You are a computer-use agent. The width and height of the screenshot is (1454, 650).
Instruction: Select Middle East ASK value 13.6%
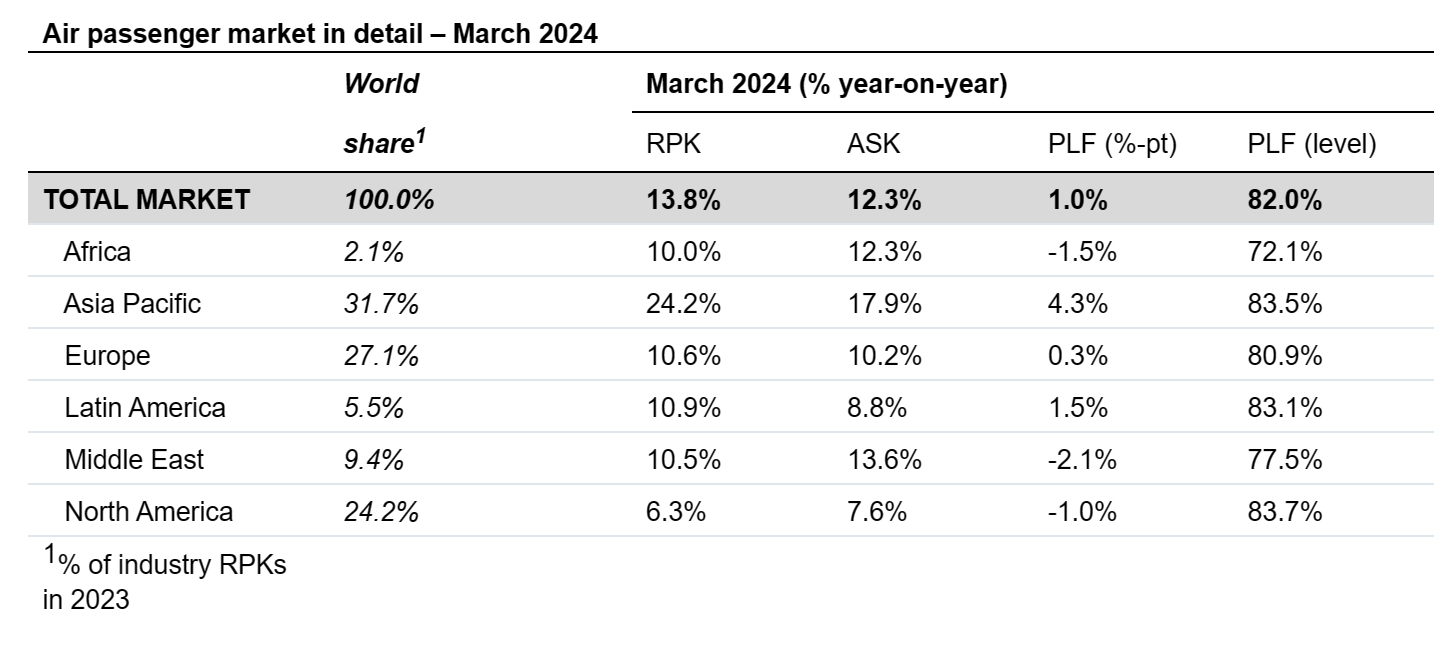(884, 460)
